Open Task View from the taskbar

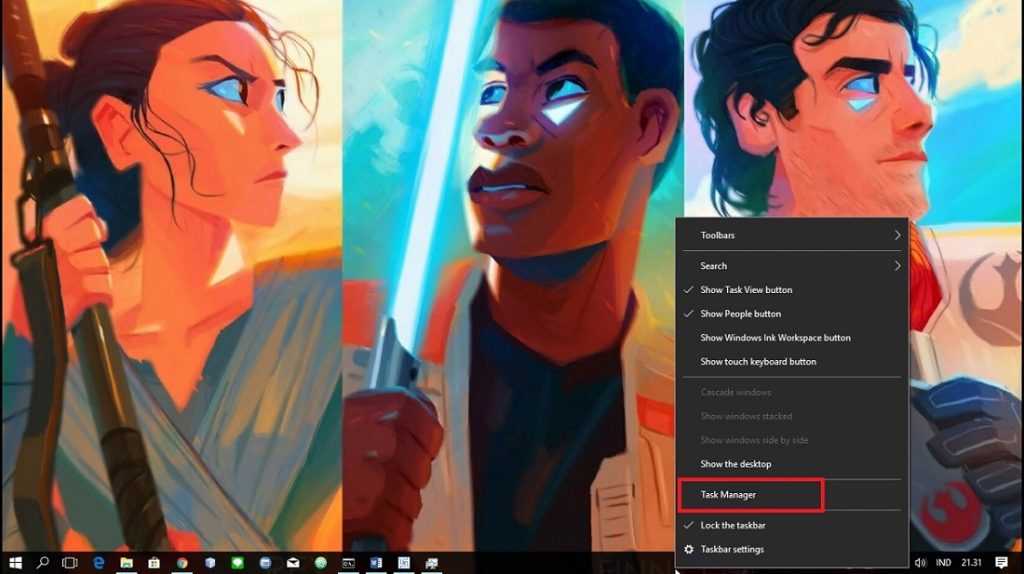[x=70, y=563]
